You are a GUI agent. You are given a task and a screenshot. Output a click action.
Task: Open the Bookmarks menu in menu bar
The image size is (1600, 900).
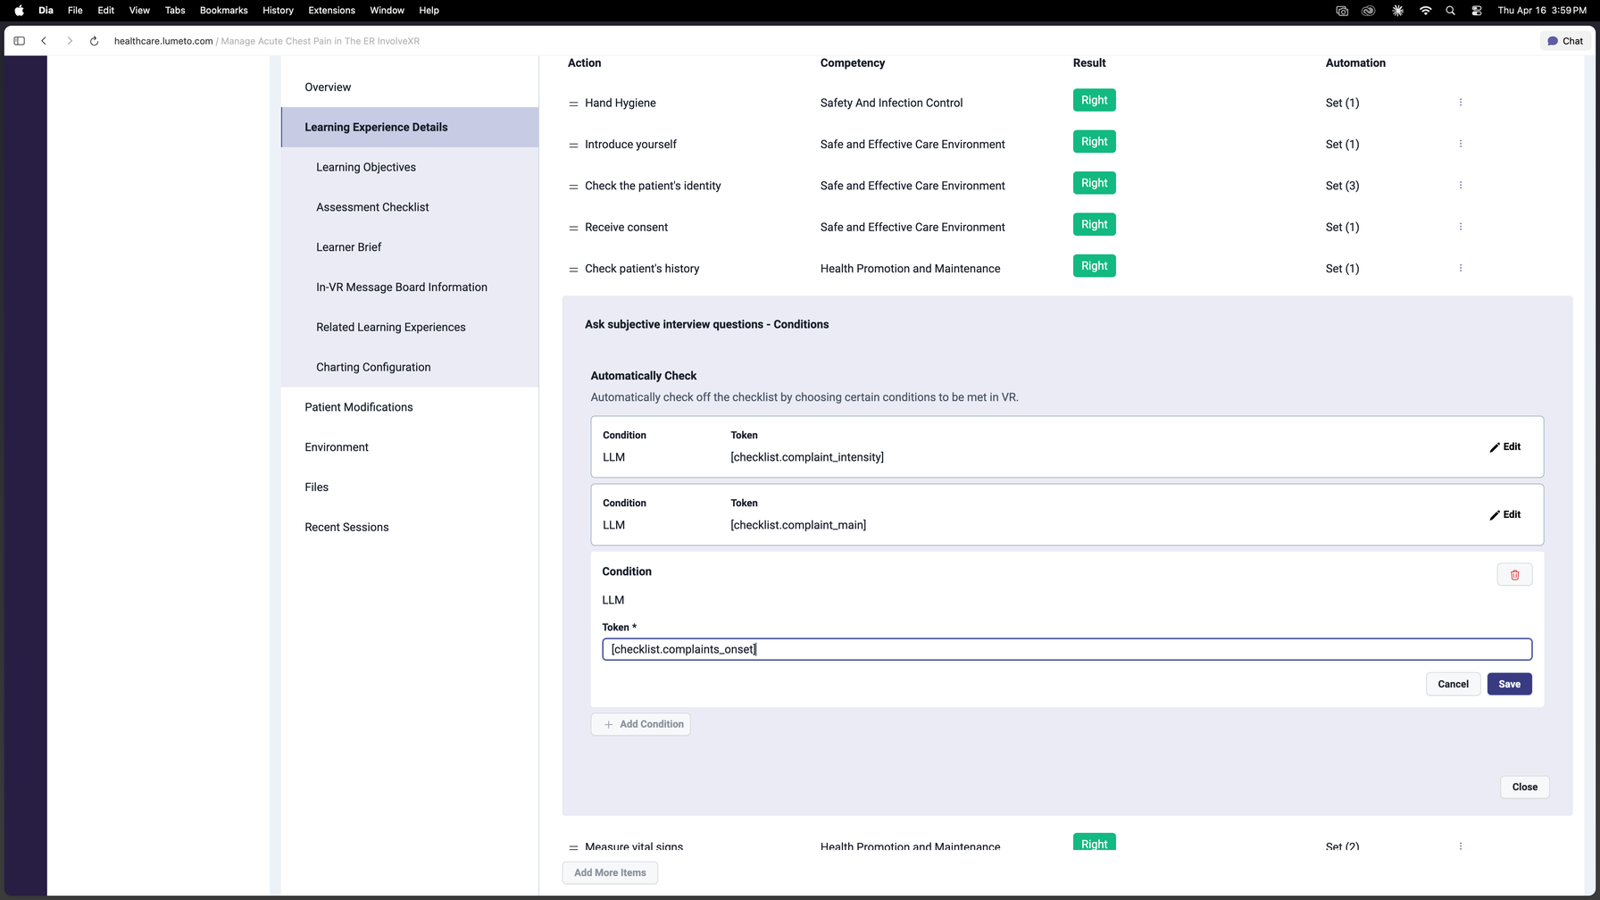(223, 10)
